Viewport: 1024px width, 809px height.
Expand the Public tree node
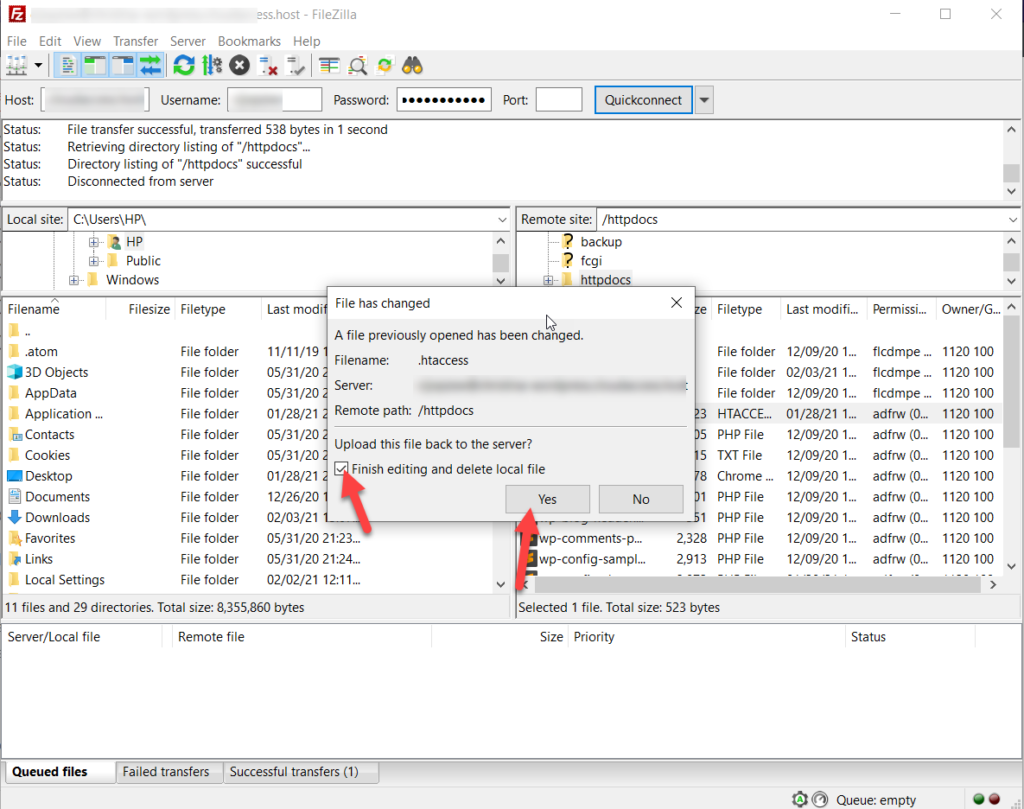94,261
